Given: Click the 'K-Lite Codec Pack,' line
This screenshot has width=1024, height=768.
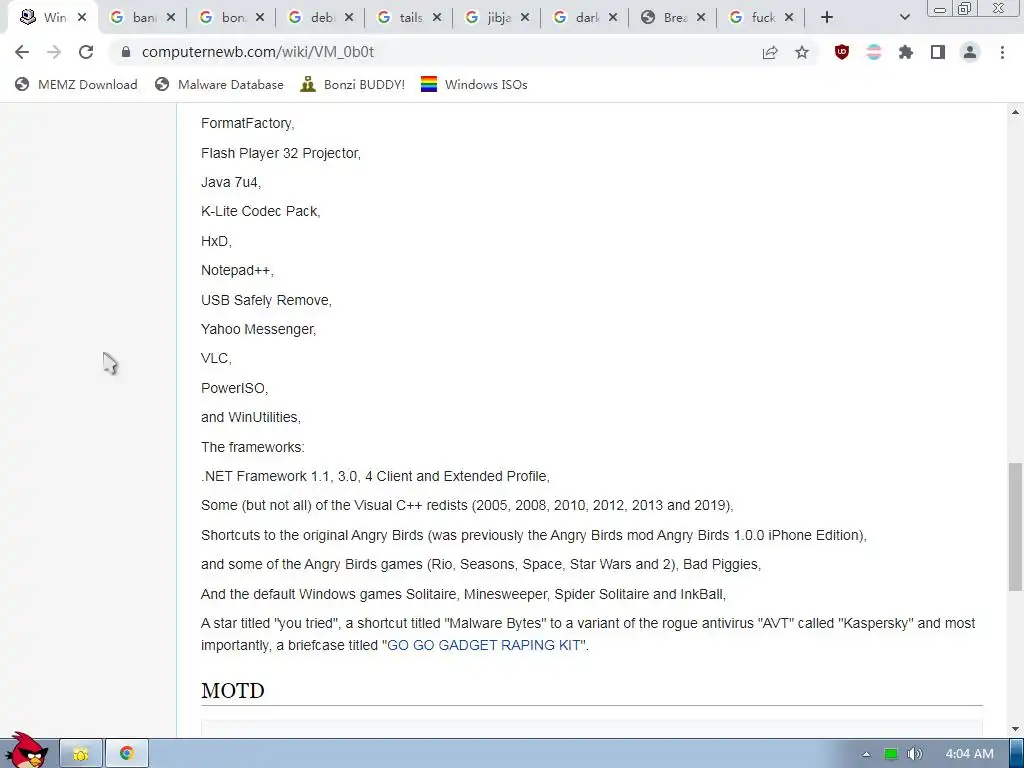Looking at the screenshot, I should click(x=261, y=212).
